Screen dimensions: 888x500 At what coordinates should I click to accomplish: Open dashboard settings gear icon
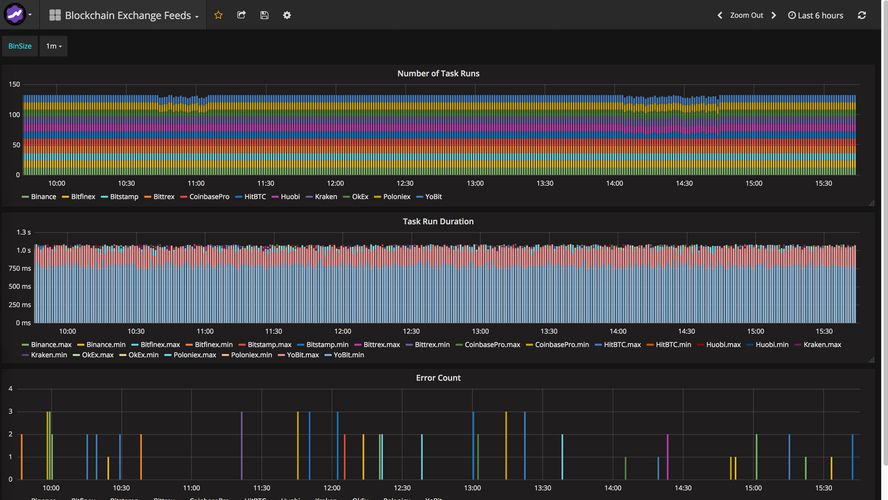(287, 15)
